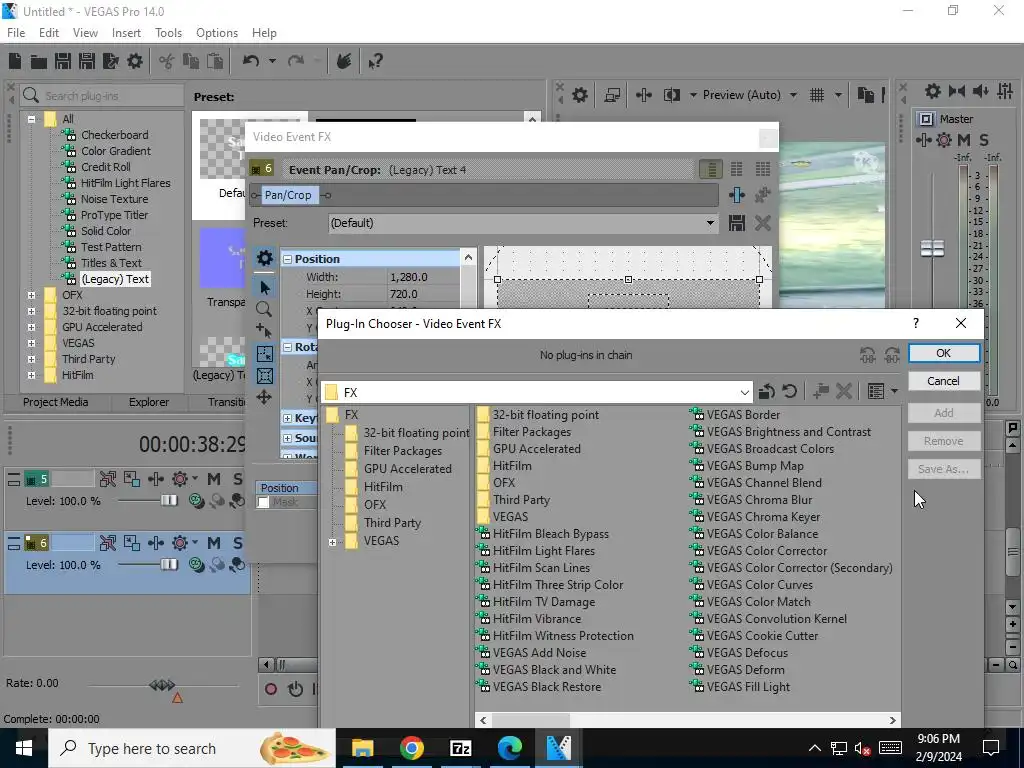The height and width of the screenshot is (768, 1024).
Task: Click preview on external monitor icon
Action: click(x=612, y=95)
